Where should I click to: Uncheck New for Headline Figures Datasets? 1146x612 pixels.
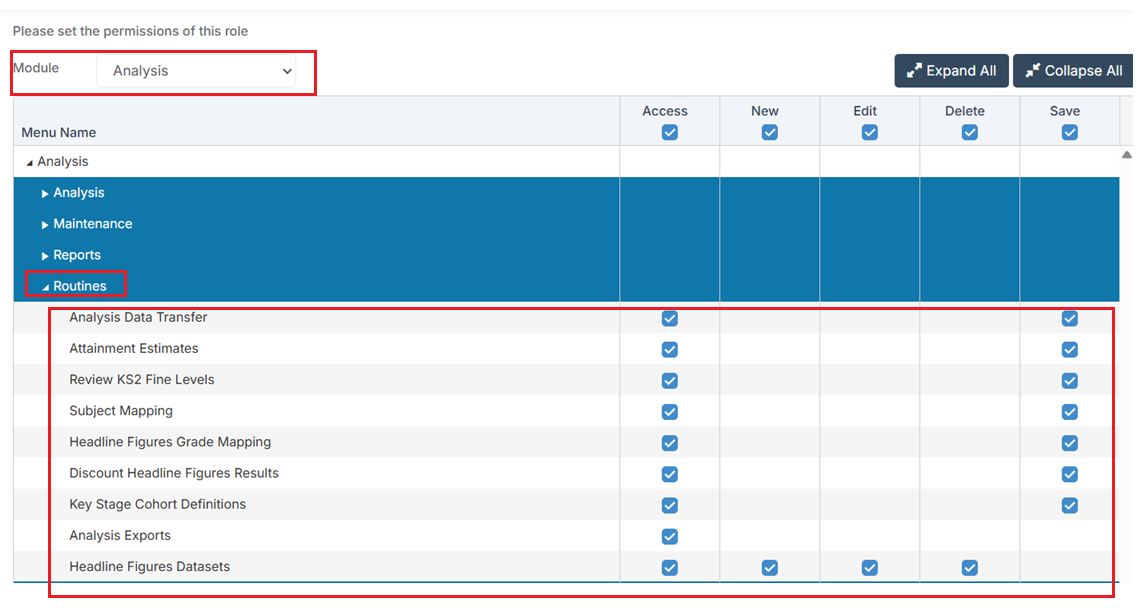click(770, 567)
